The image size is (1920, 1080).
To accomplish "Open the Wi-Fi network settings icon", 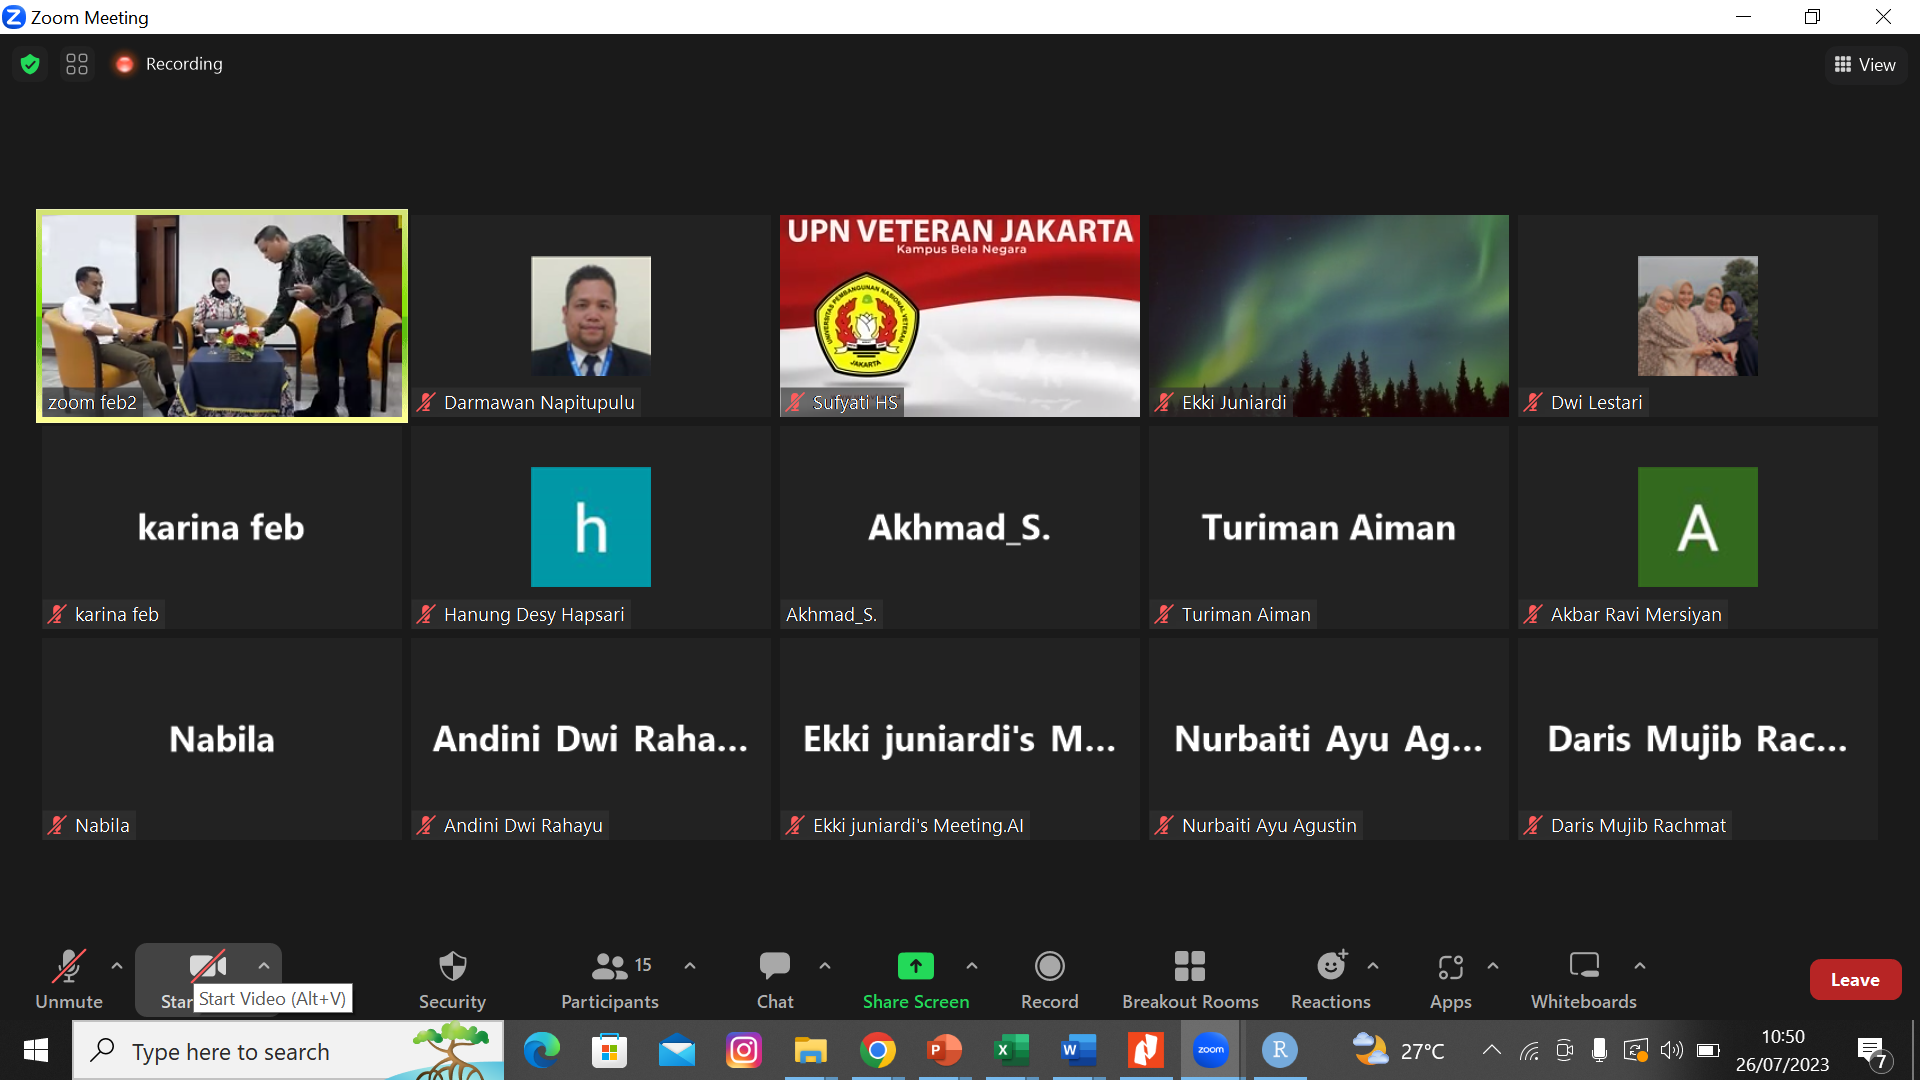I will pyautogui.click(x=1529, y=1050).
